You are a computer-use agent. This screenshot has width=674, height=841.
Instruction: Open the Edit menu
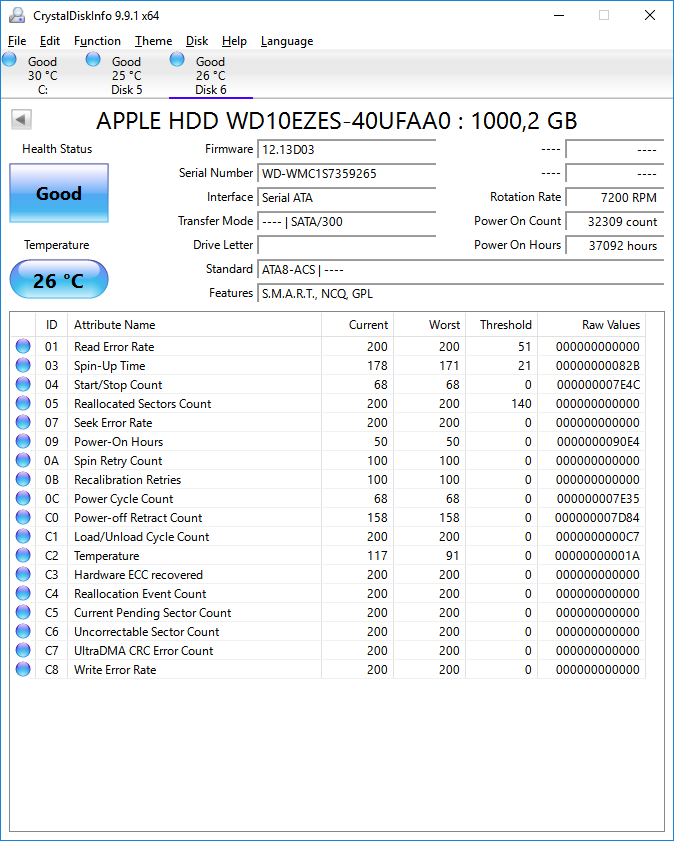tap(50, 41)
